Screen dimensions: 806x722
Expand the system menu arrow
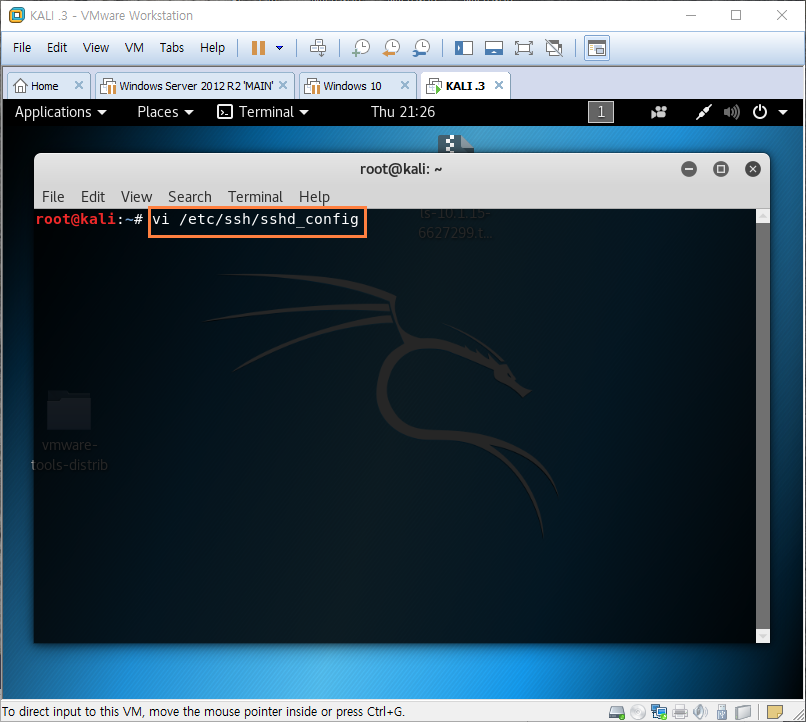783,112
